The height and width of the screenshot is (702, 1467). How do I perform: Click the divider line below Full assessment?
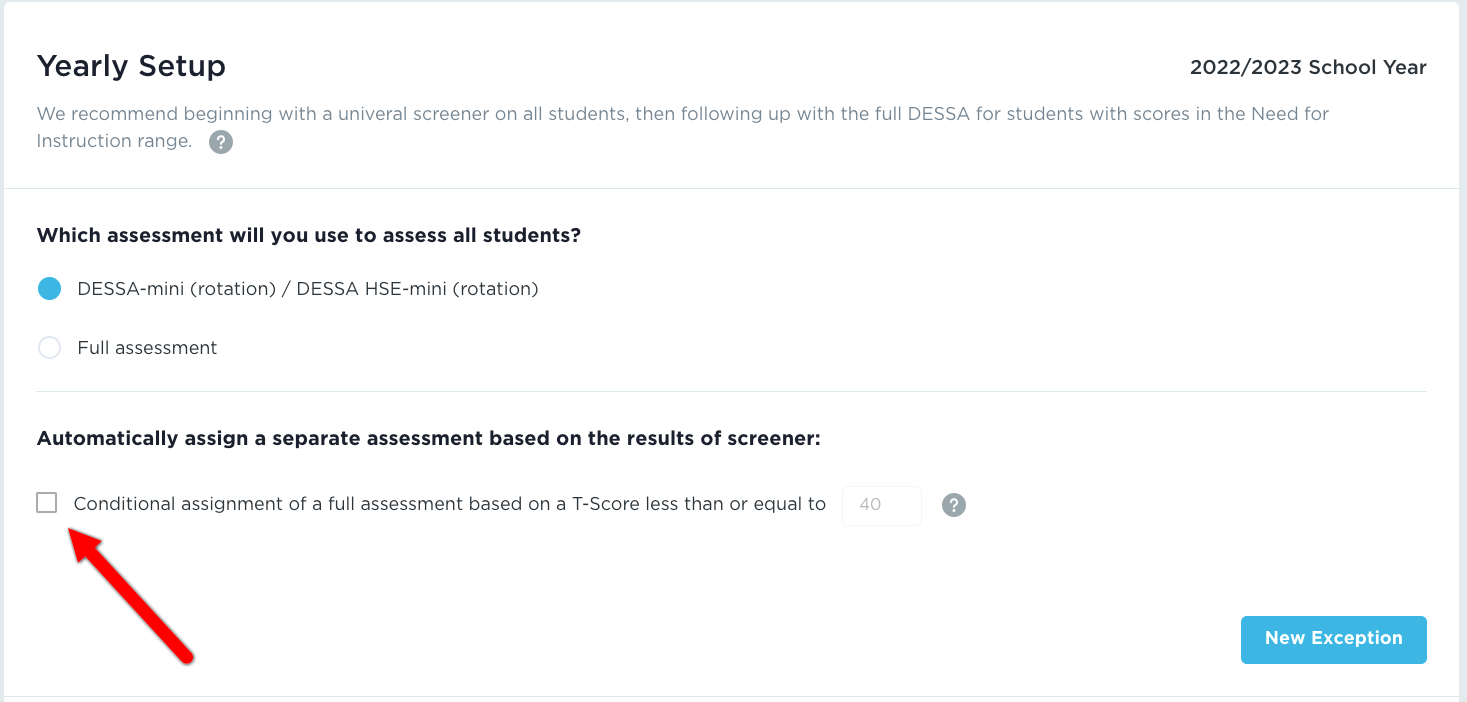click(731, 391)
